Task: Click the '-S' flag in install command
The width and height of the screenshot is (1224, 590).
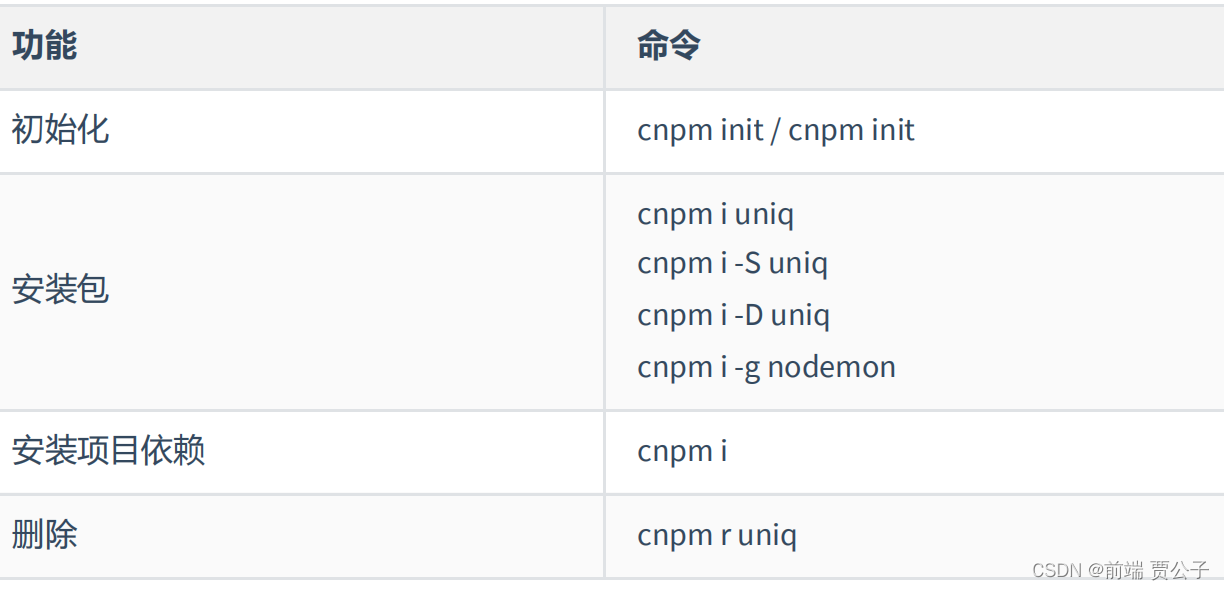Action: (747, 264)
